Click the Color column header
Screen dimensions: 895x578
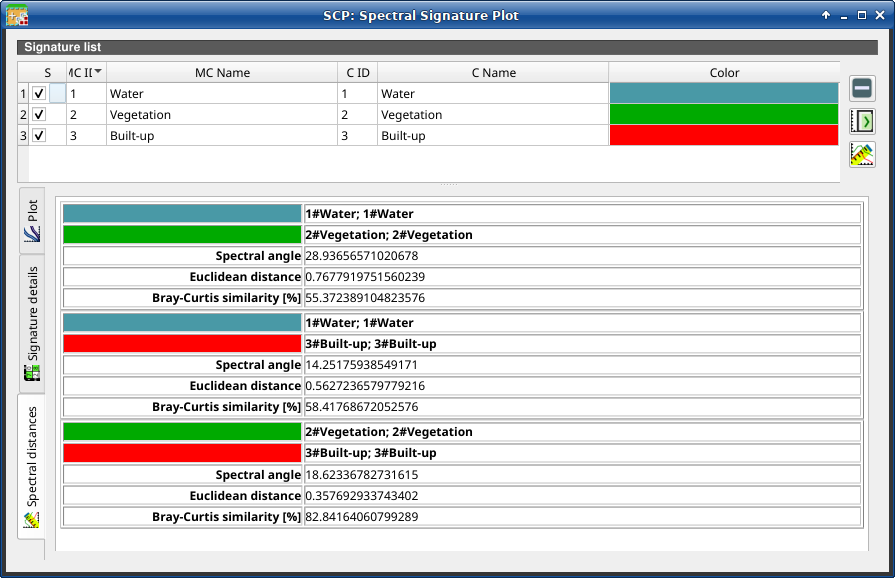(x=724, y=72)
